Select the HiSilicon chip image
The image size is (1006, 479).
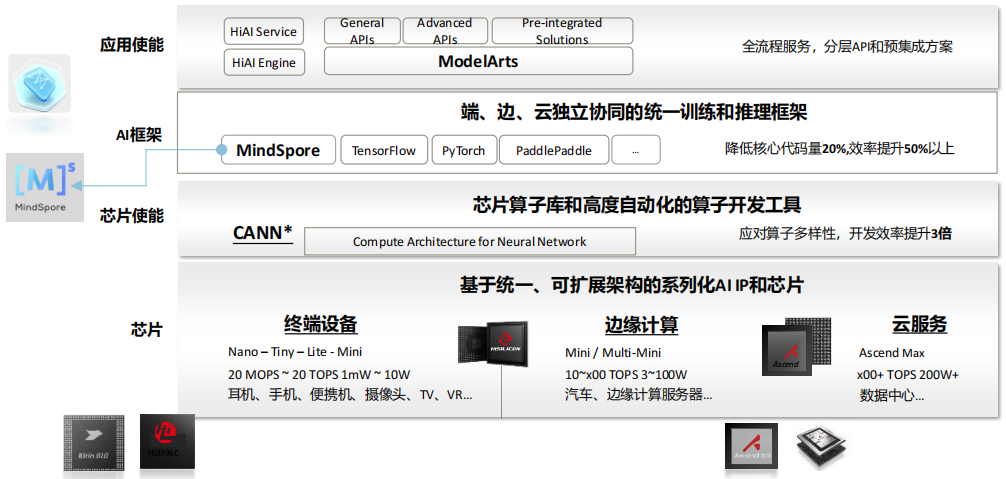[x=491, y=346]
